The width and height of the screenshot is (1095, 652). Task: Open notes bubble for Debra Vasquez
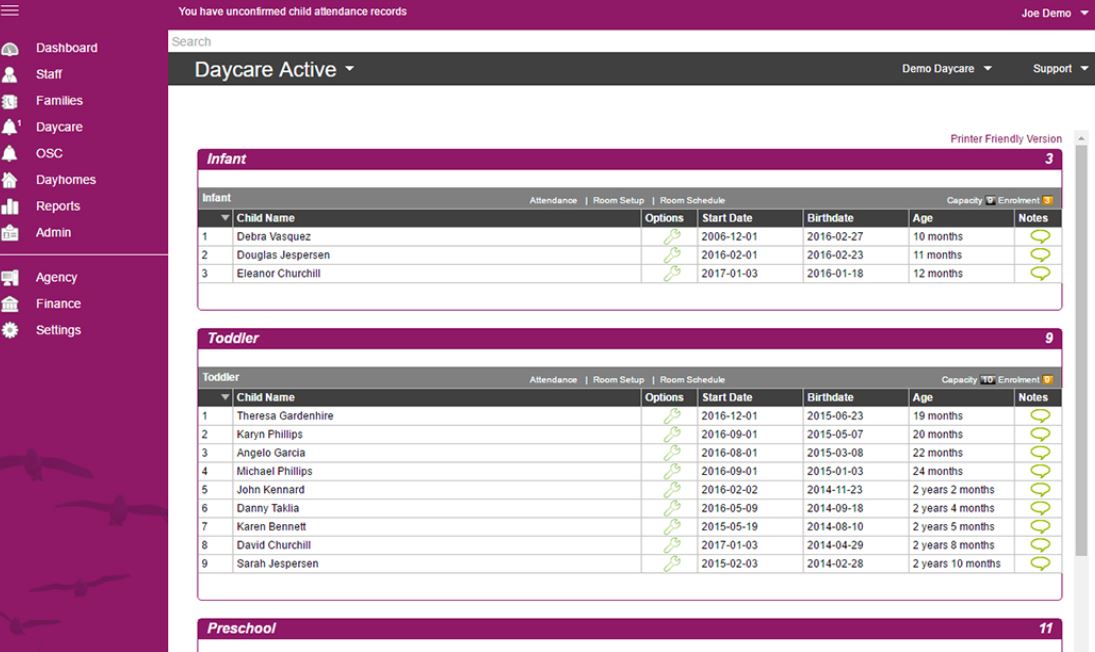point(1040,237)
